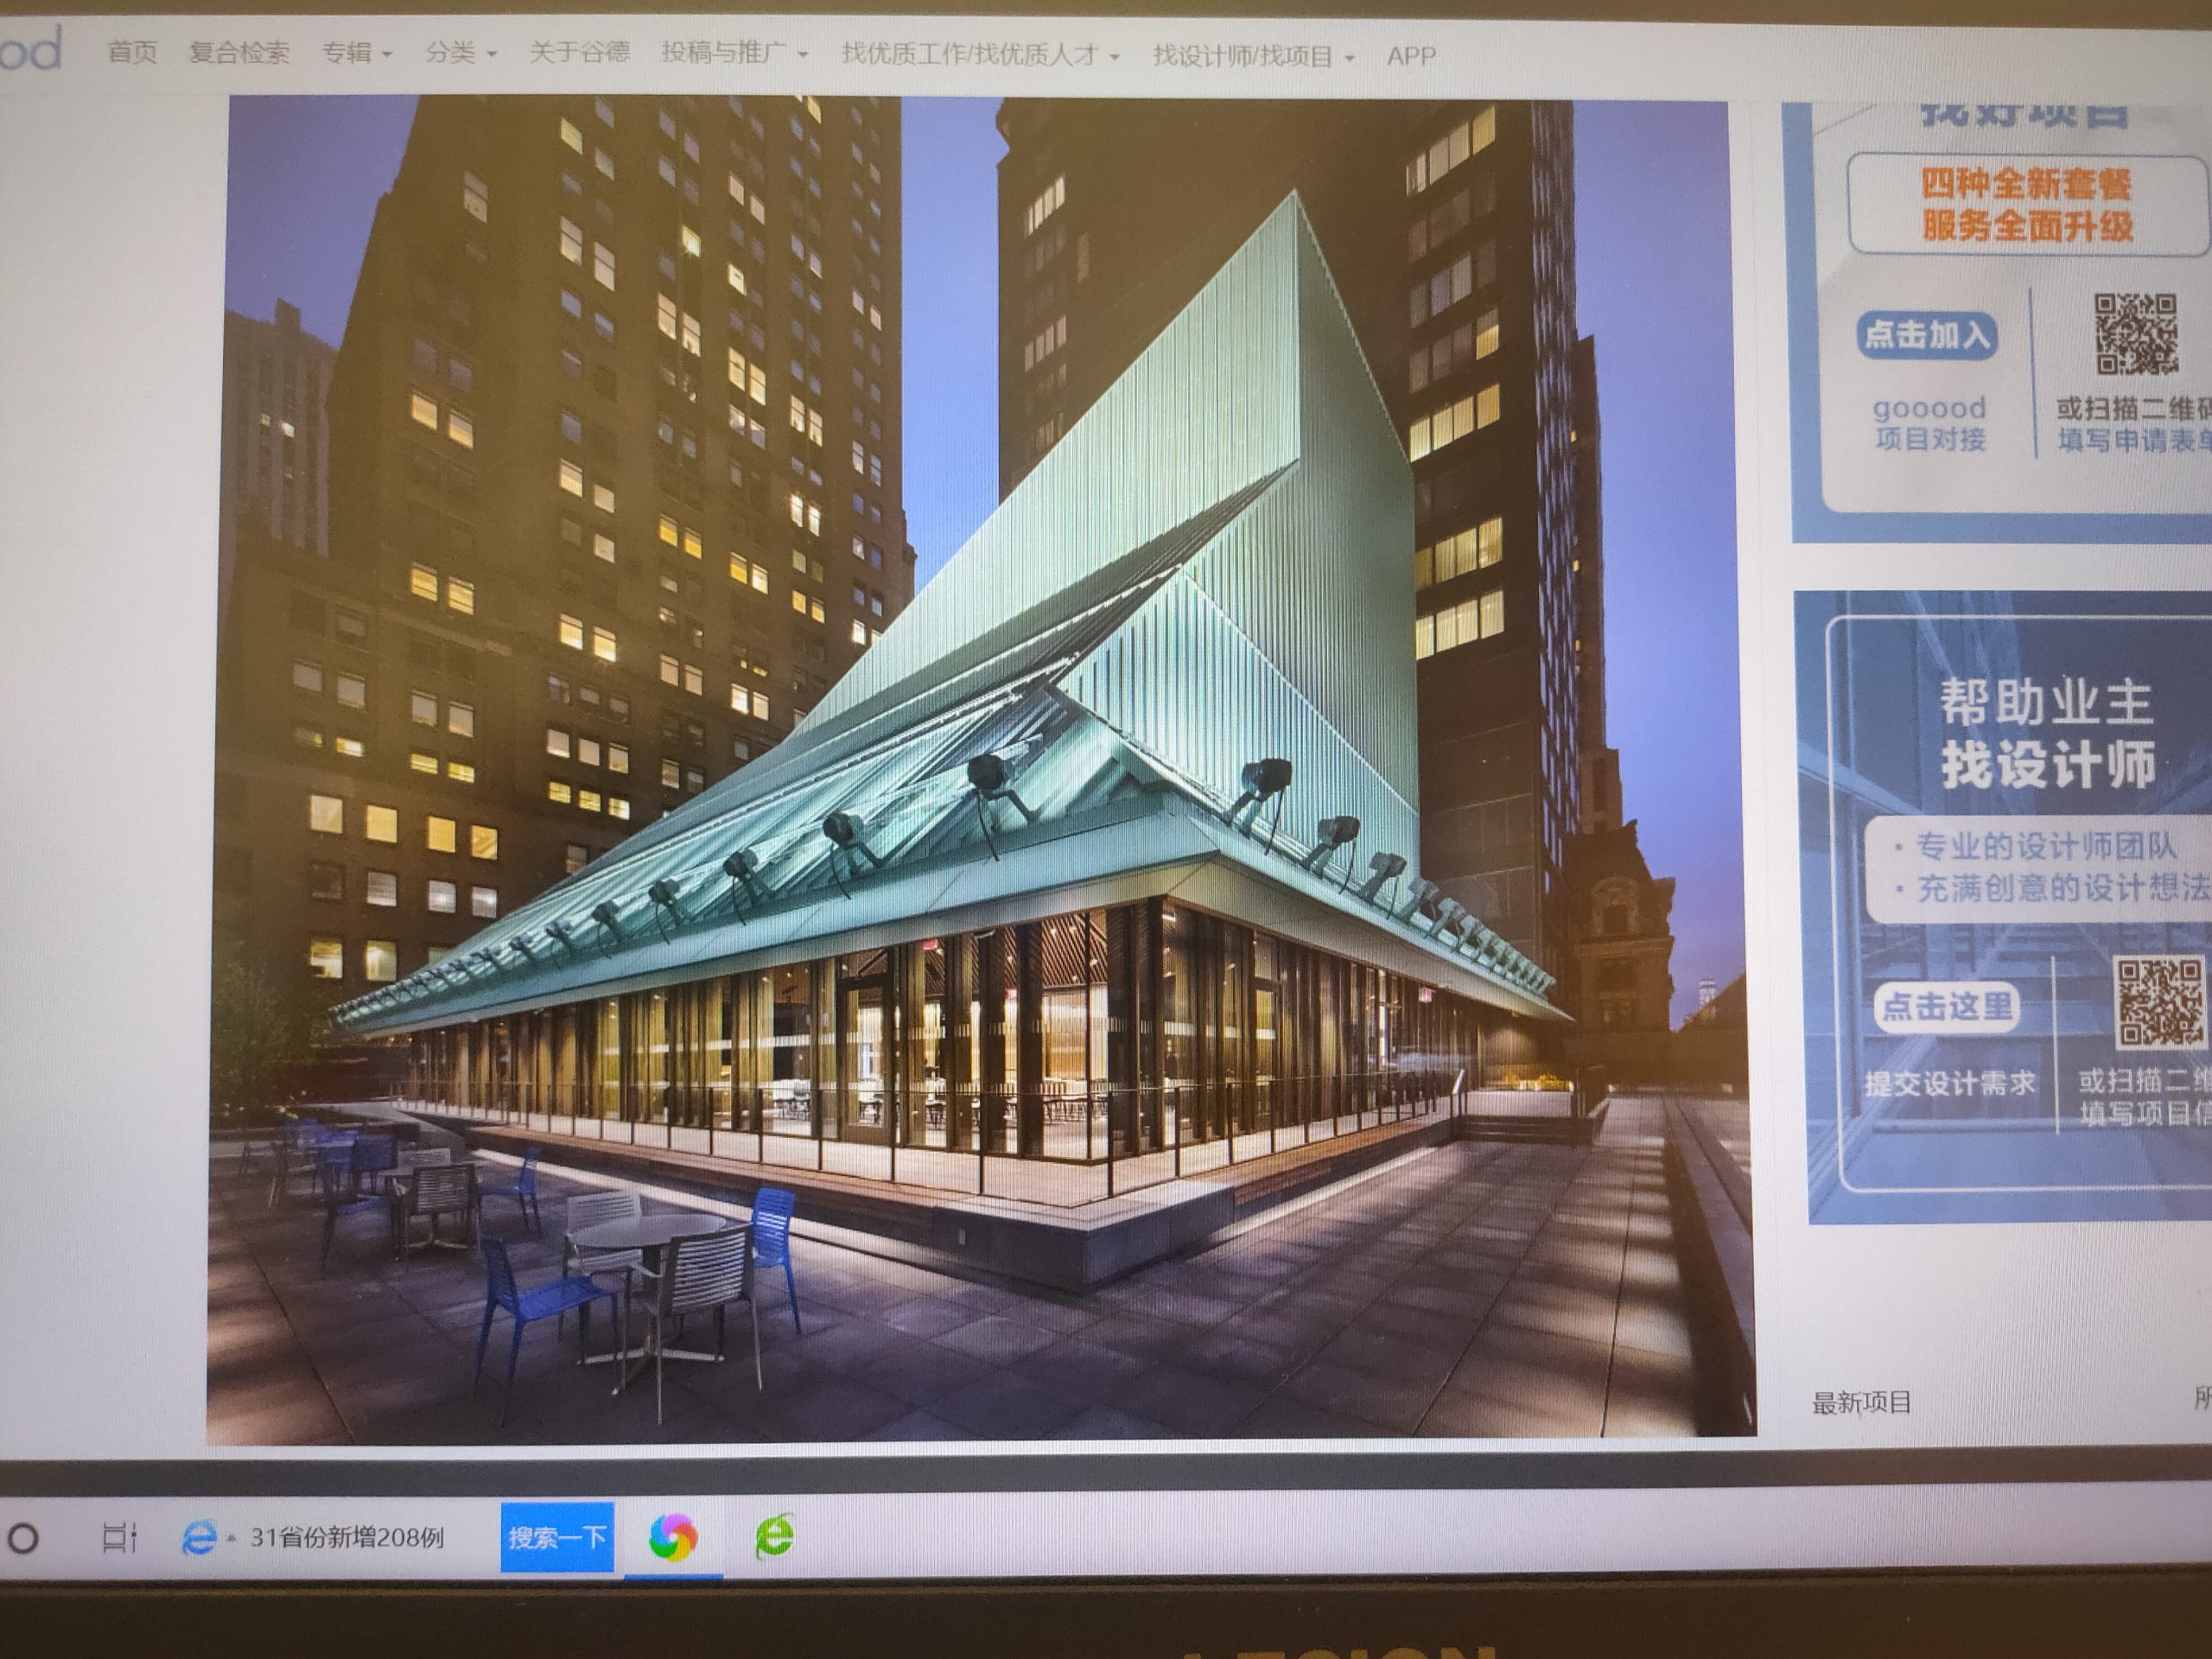2212x1659 pixels.
Task: Expand 找优质工作/找优质人才 menu
Action: click(981, 53)
